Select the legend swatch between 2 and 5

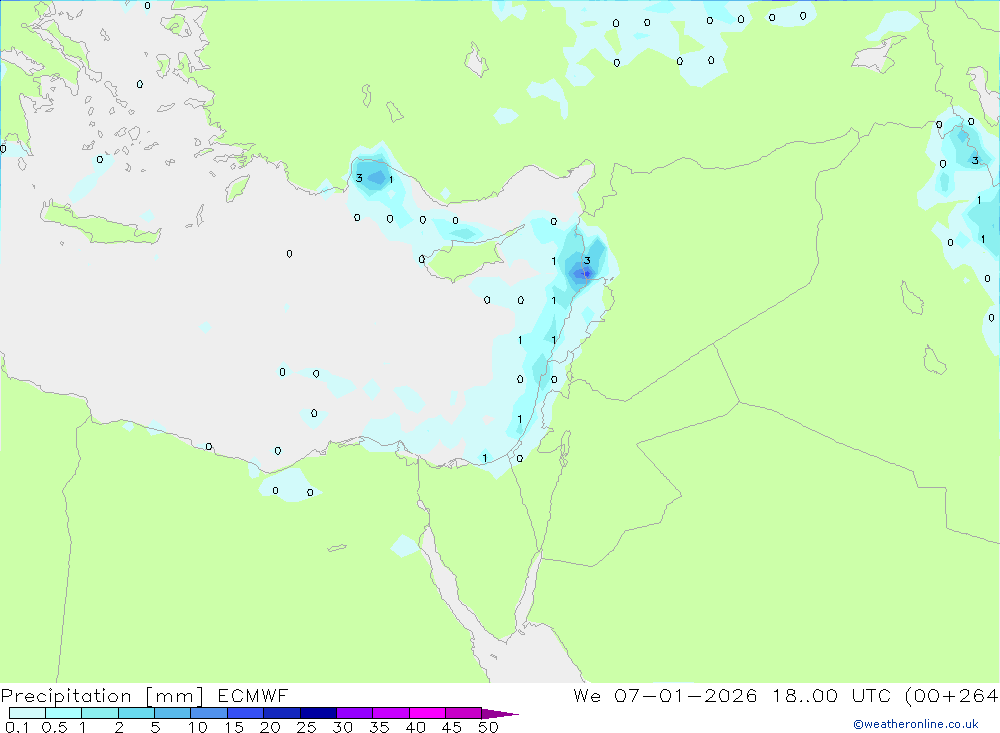[136, 714]
